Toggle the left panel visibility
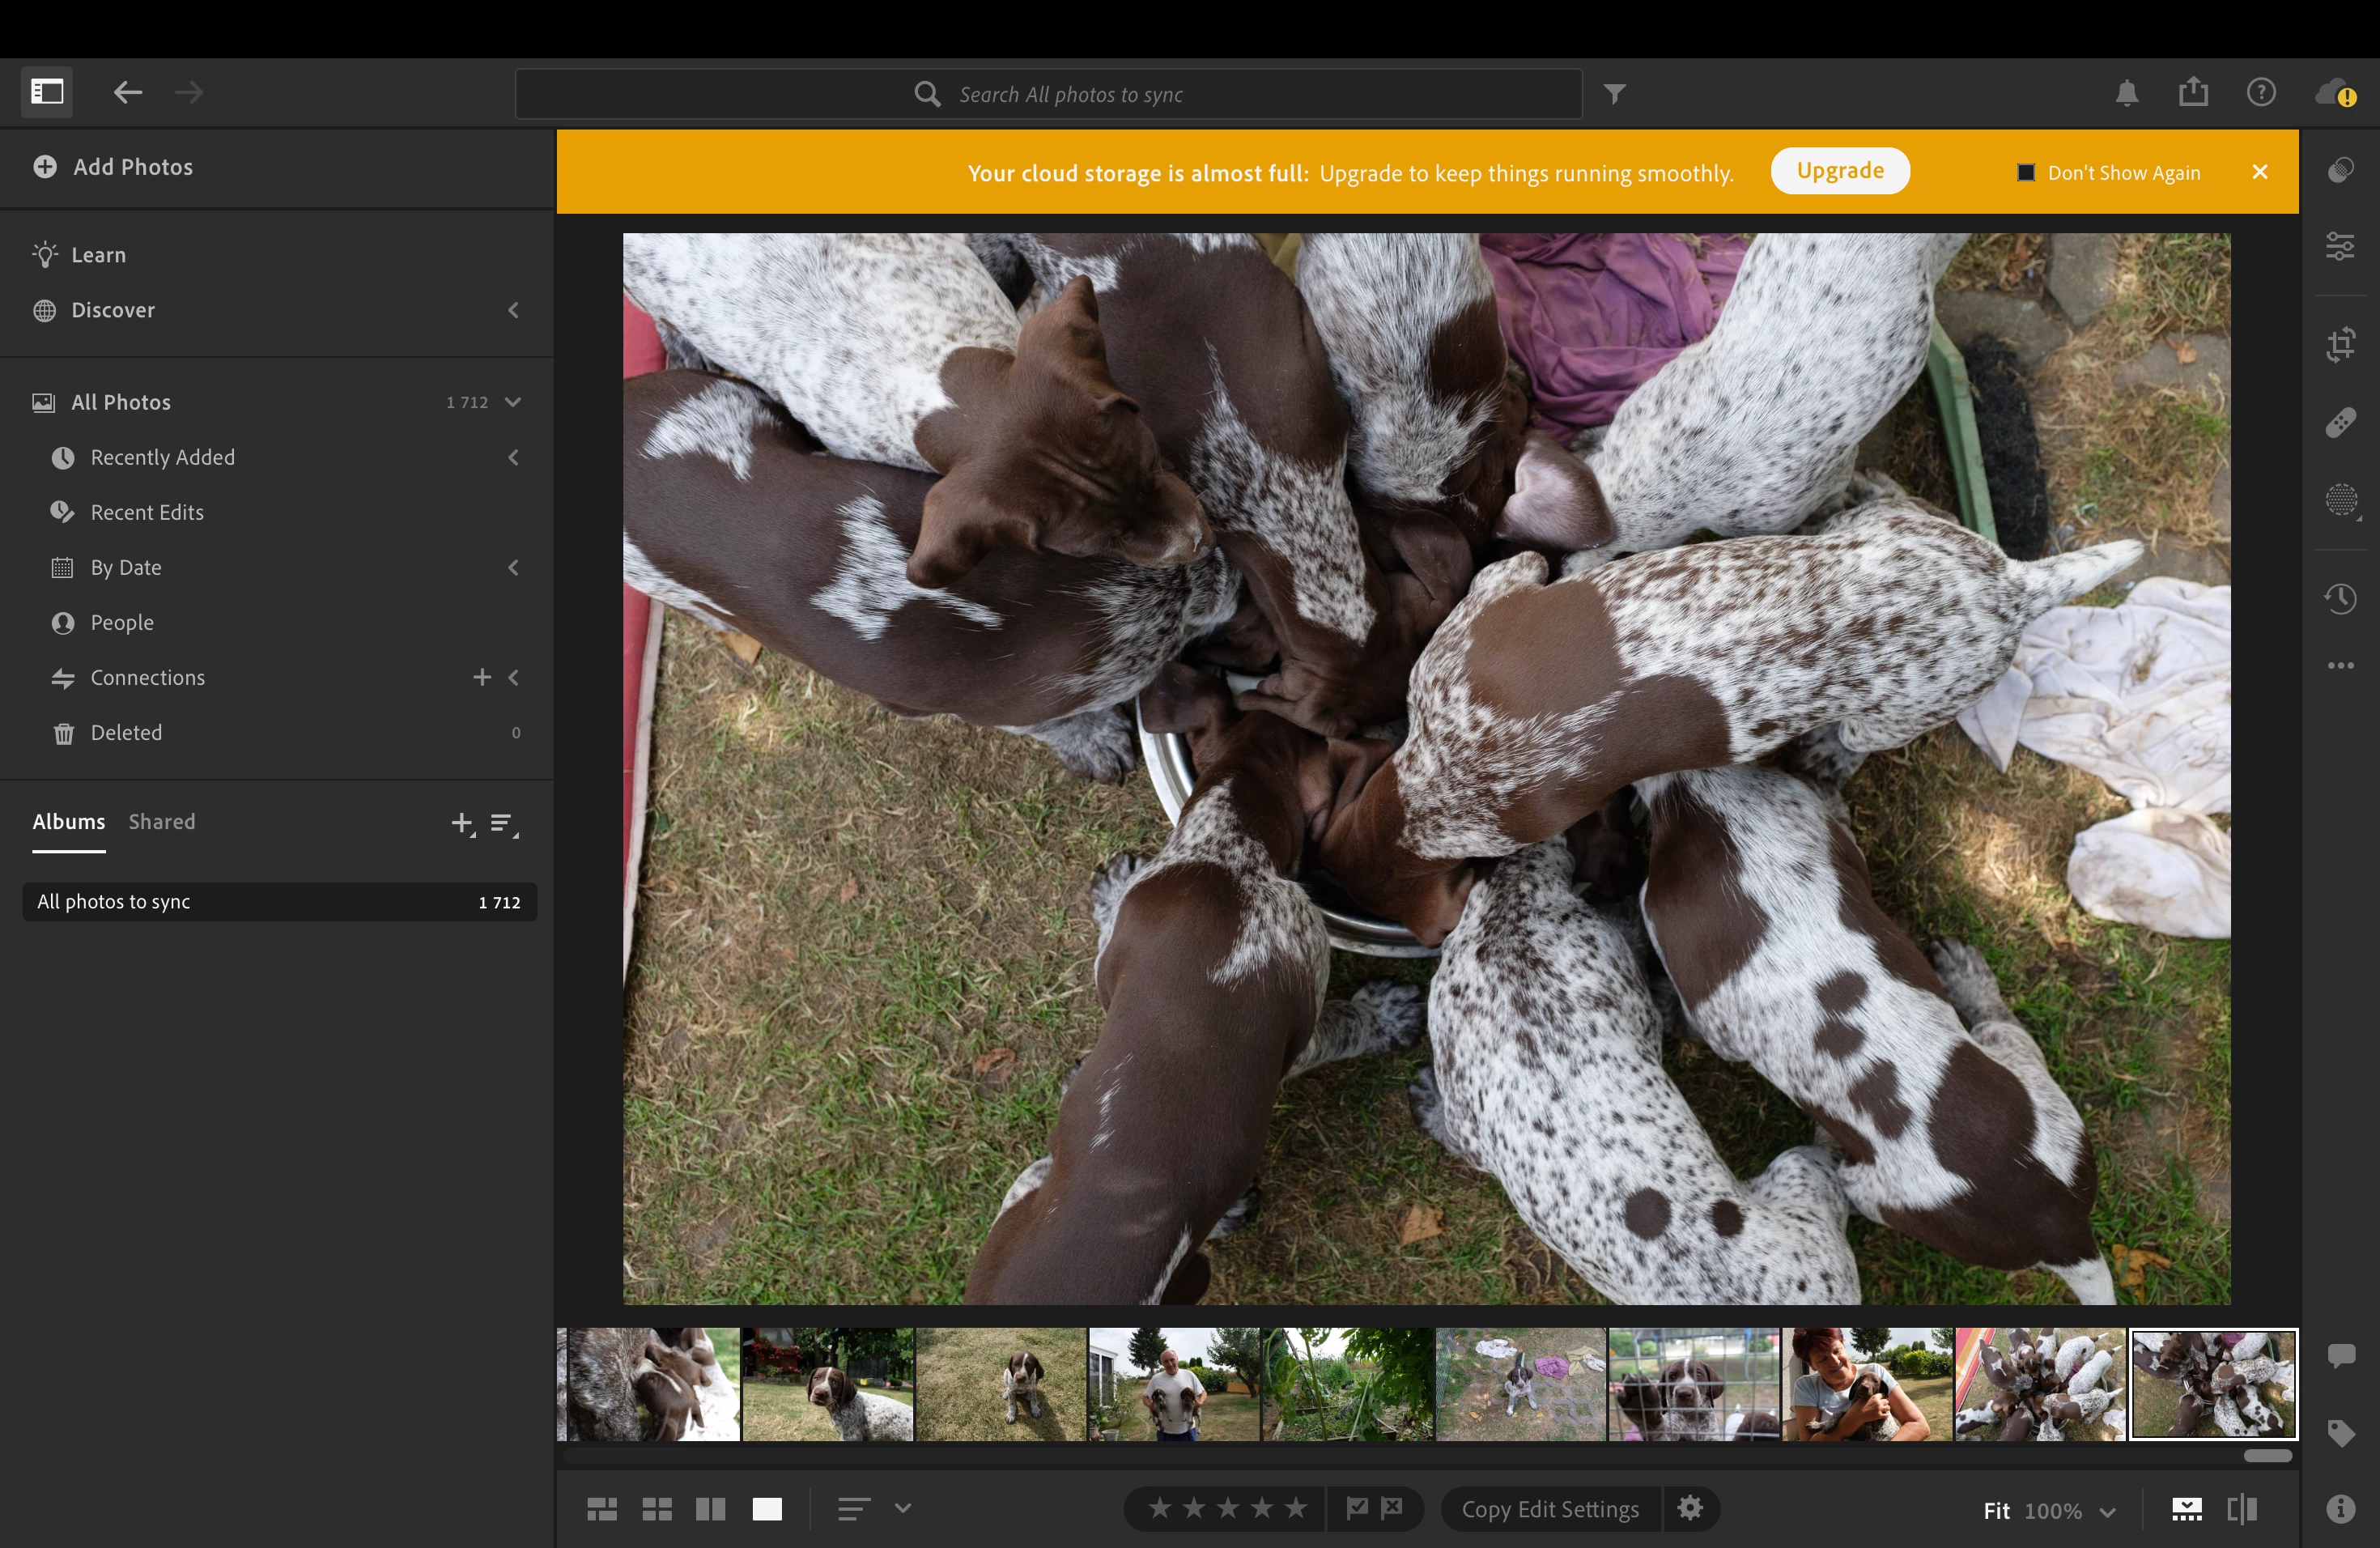The height and width of the screenshot is (1548, 2380). (47, 92)
